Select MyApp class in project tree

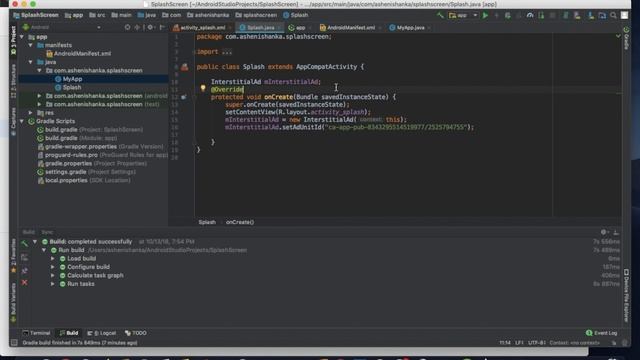pos(69,79)
